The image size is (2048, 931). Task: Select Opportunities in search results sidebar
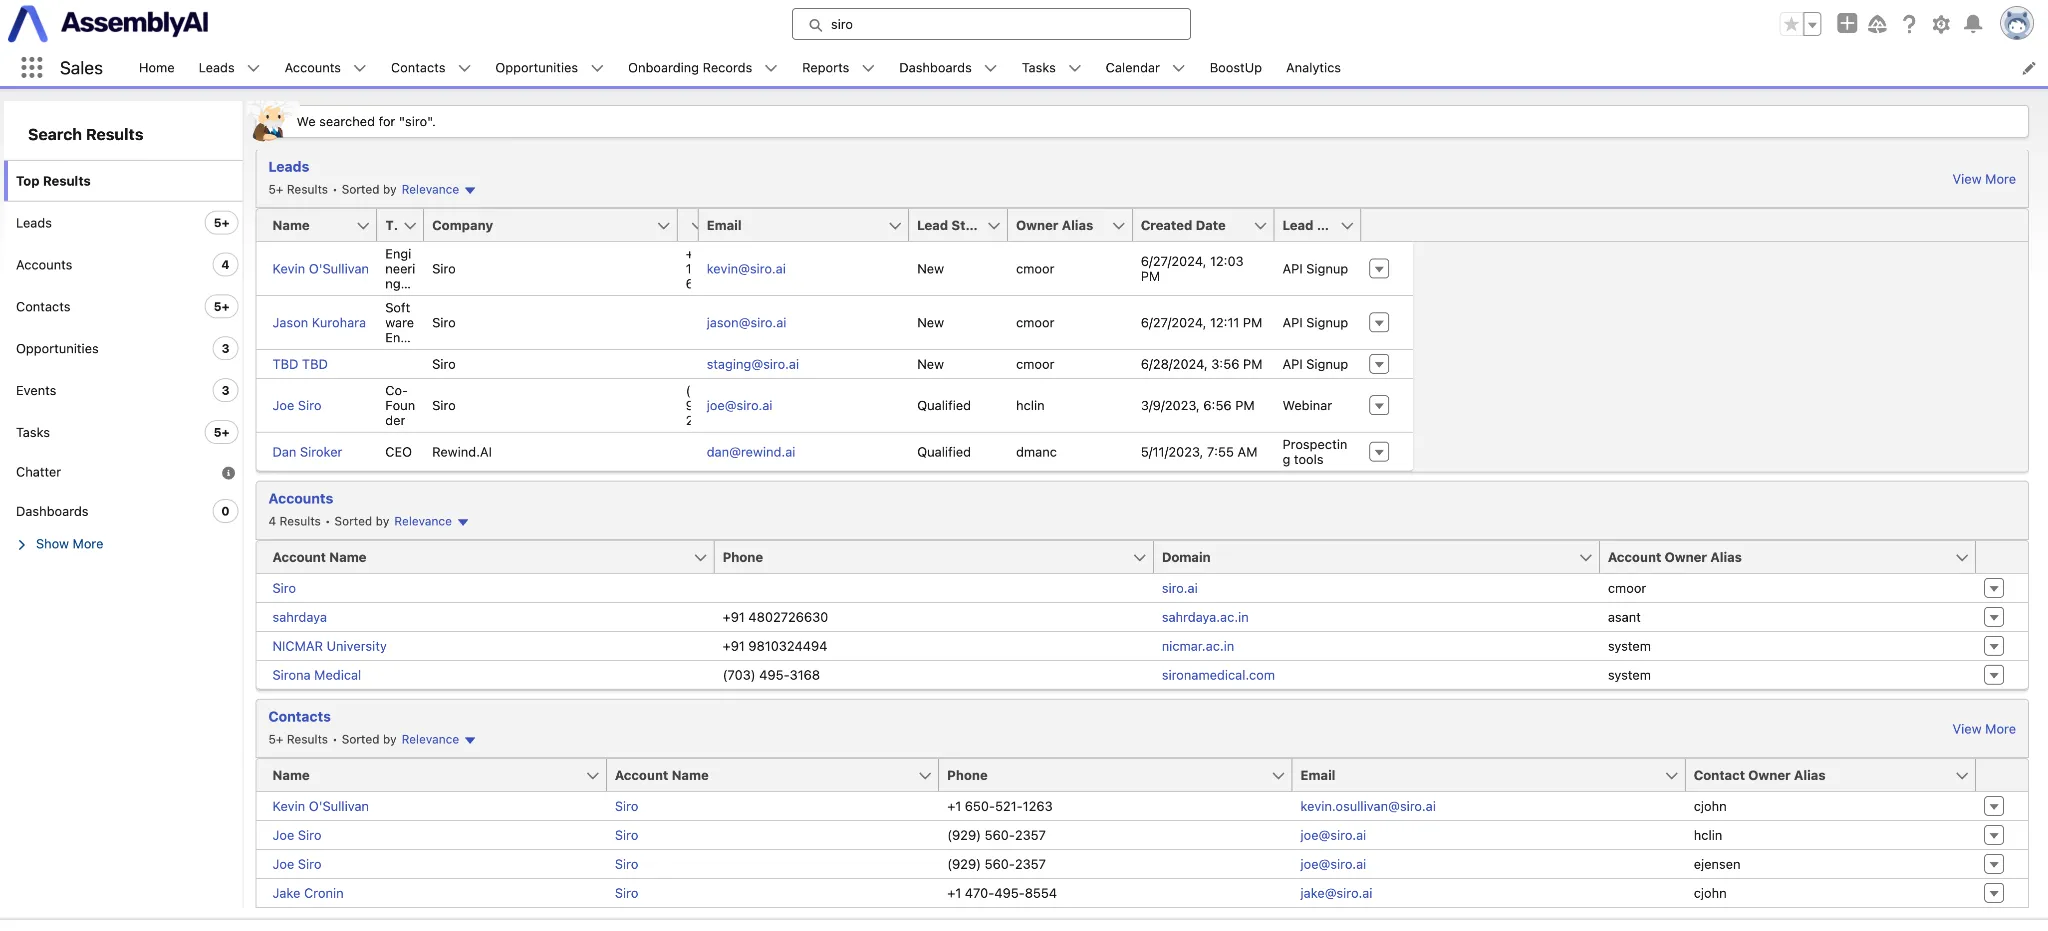[x=57, y=349]
